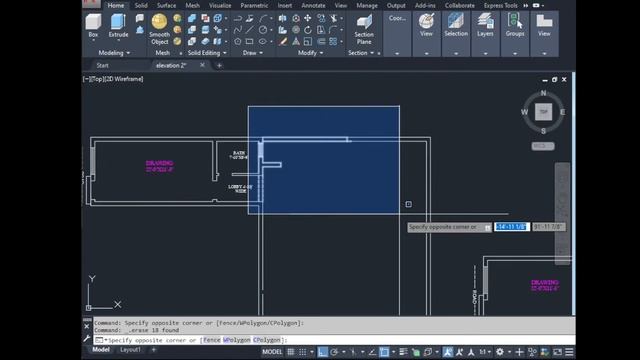The width and height of the screenshot is (640, 360).
Task: Switch to the Surface ribbon tab
Action: click(x=166, y=5)
